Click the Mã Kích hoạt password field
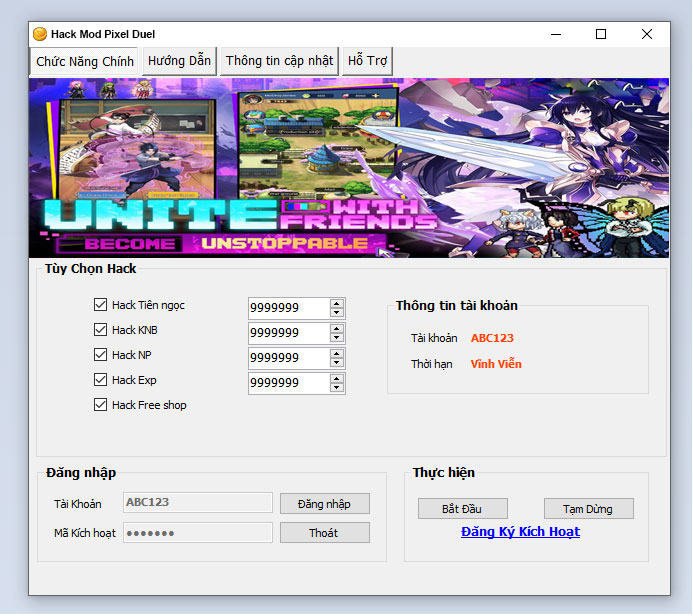693x616 pixels. pos(198,533)
